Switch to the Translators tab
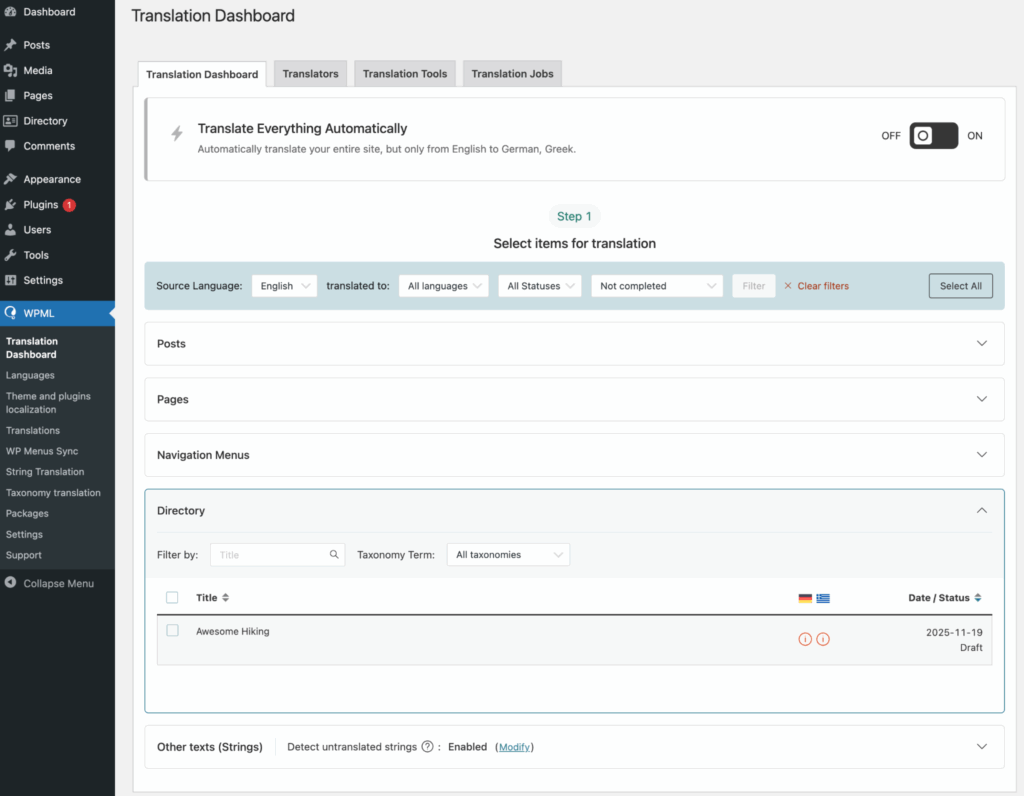The image size is (1024, 796). click(310, 73)
